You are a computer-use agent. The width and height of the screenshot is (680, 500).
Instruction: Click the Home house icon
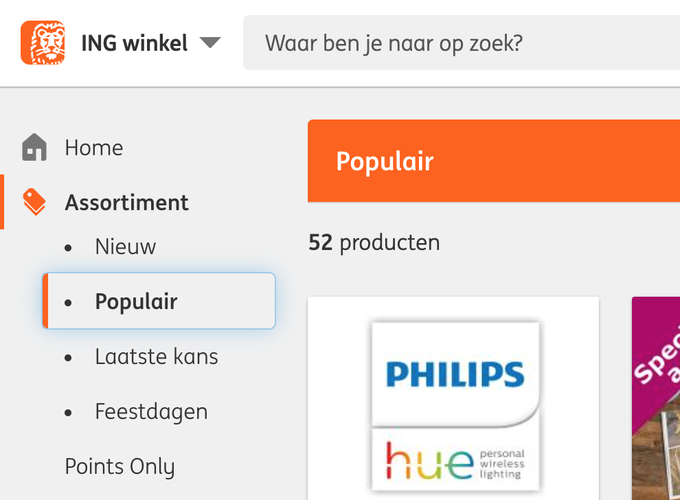[x=35, y=148]
